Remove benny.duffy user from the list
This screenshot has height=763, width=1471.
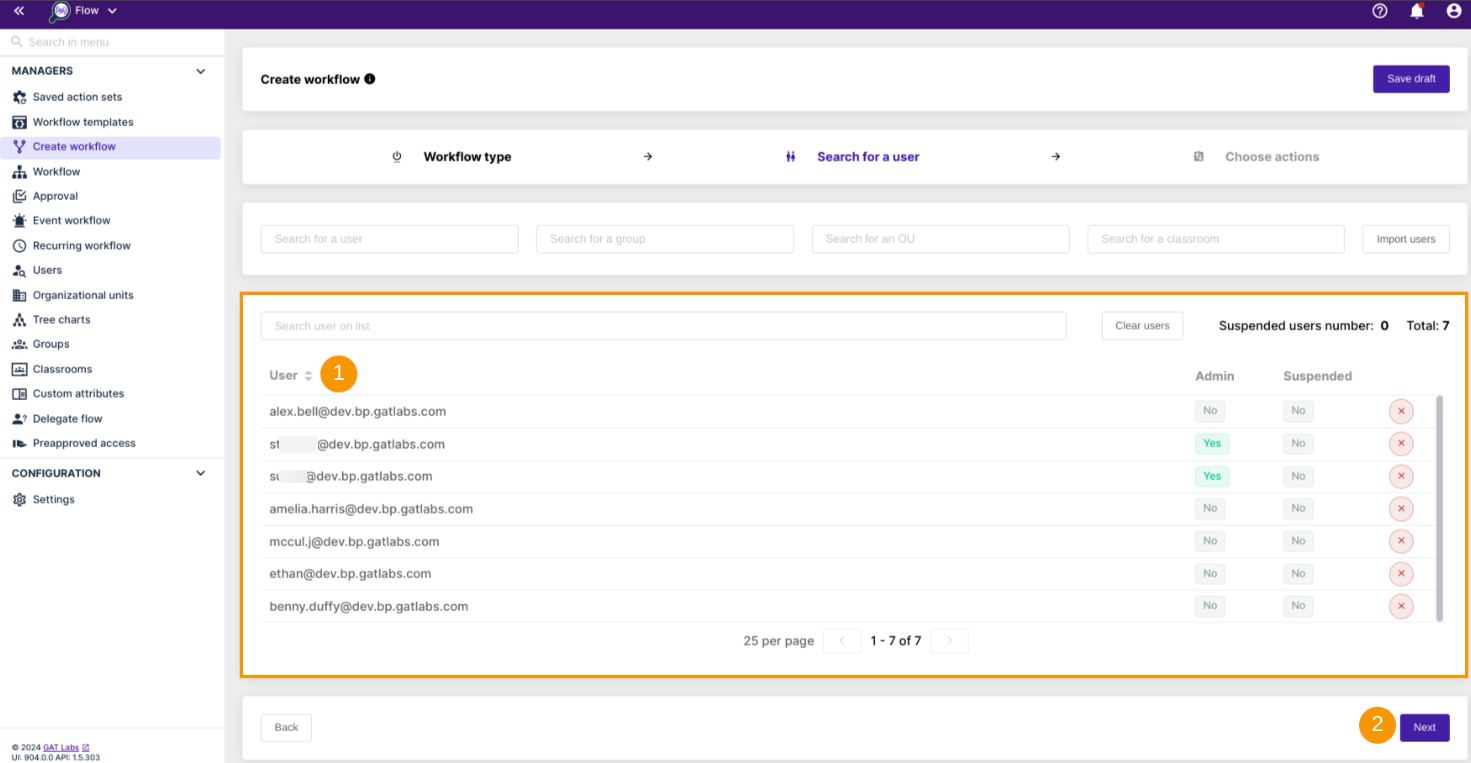pyautogui.click(x=1401, y=606)
